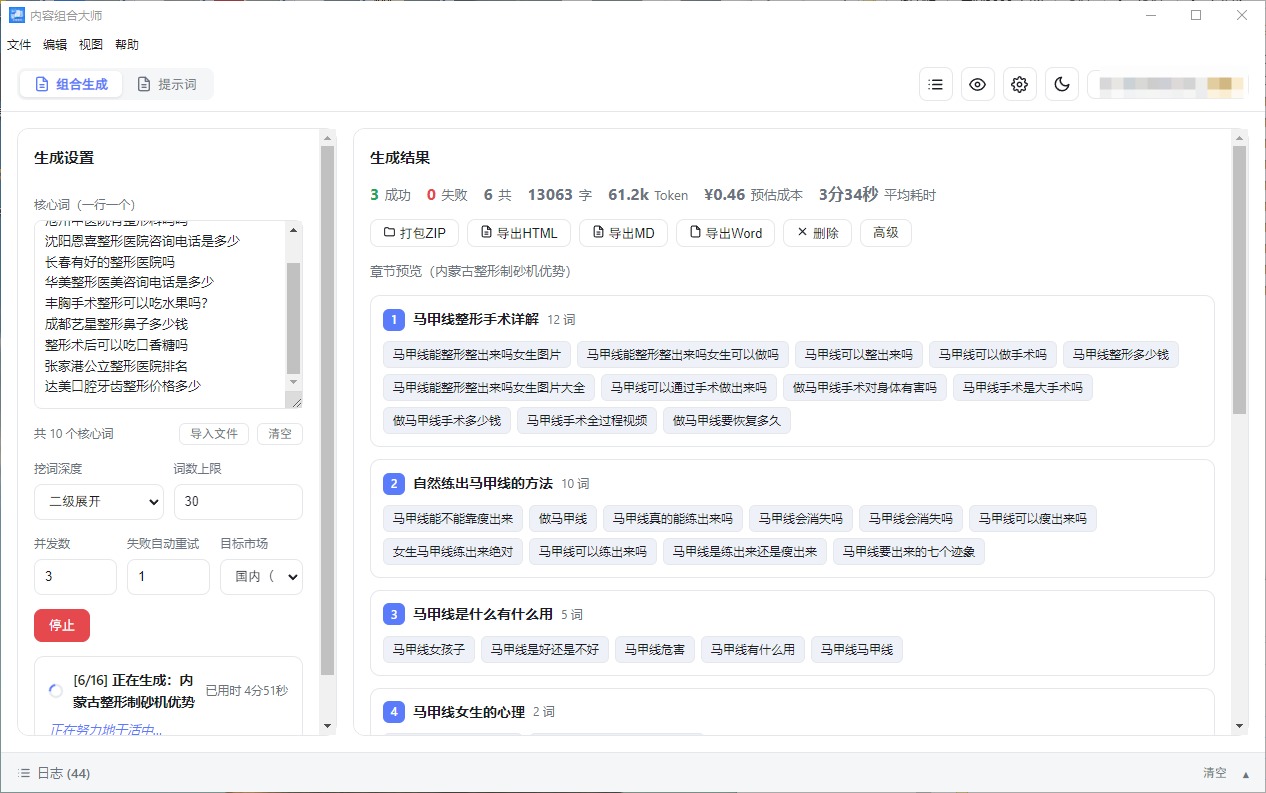Click the eye preview icon
Image resolution: width=1266 pixels, height=793 pixels.
click(x=978, y=84)
